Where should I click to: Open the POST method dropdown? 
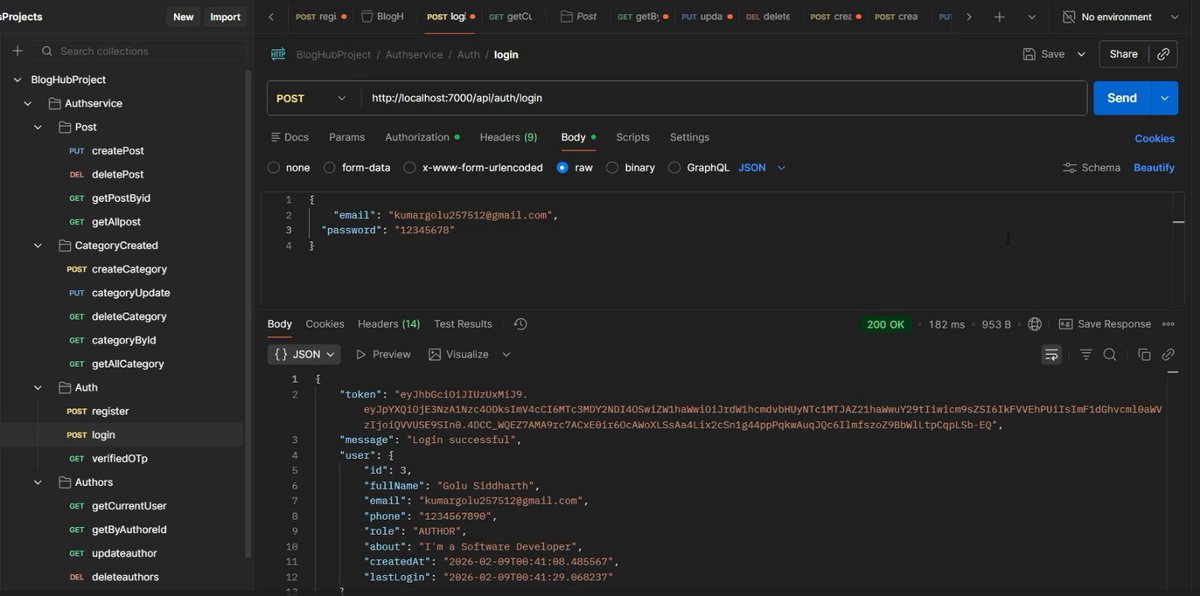click(x=313, y=98)
